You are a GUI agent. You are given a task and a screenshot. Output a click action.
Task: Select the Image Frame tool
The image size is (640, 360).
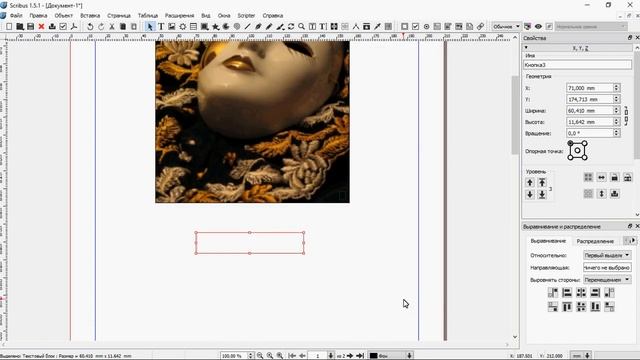point(171,27)
